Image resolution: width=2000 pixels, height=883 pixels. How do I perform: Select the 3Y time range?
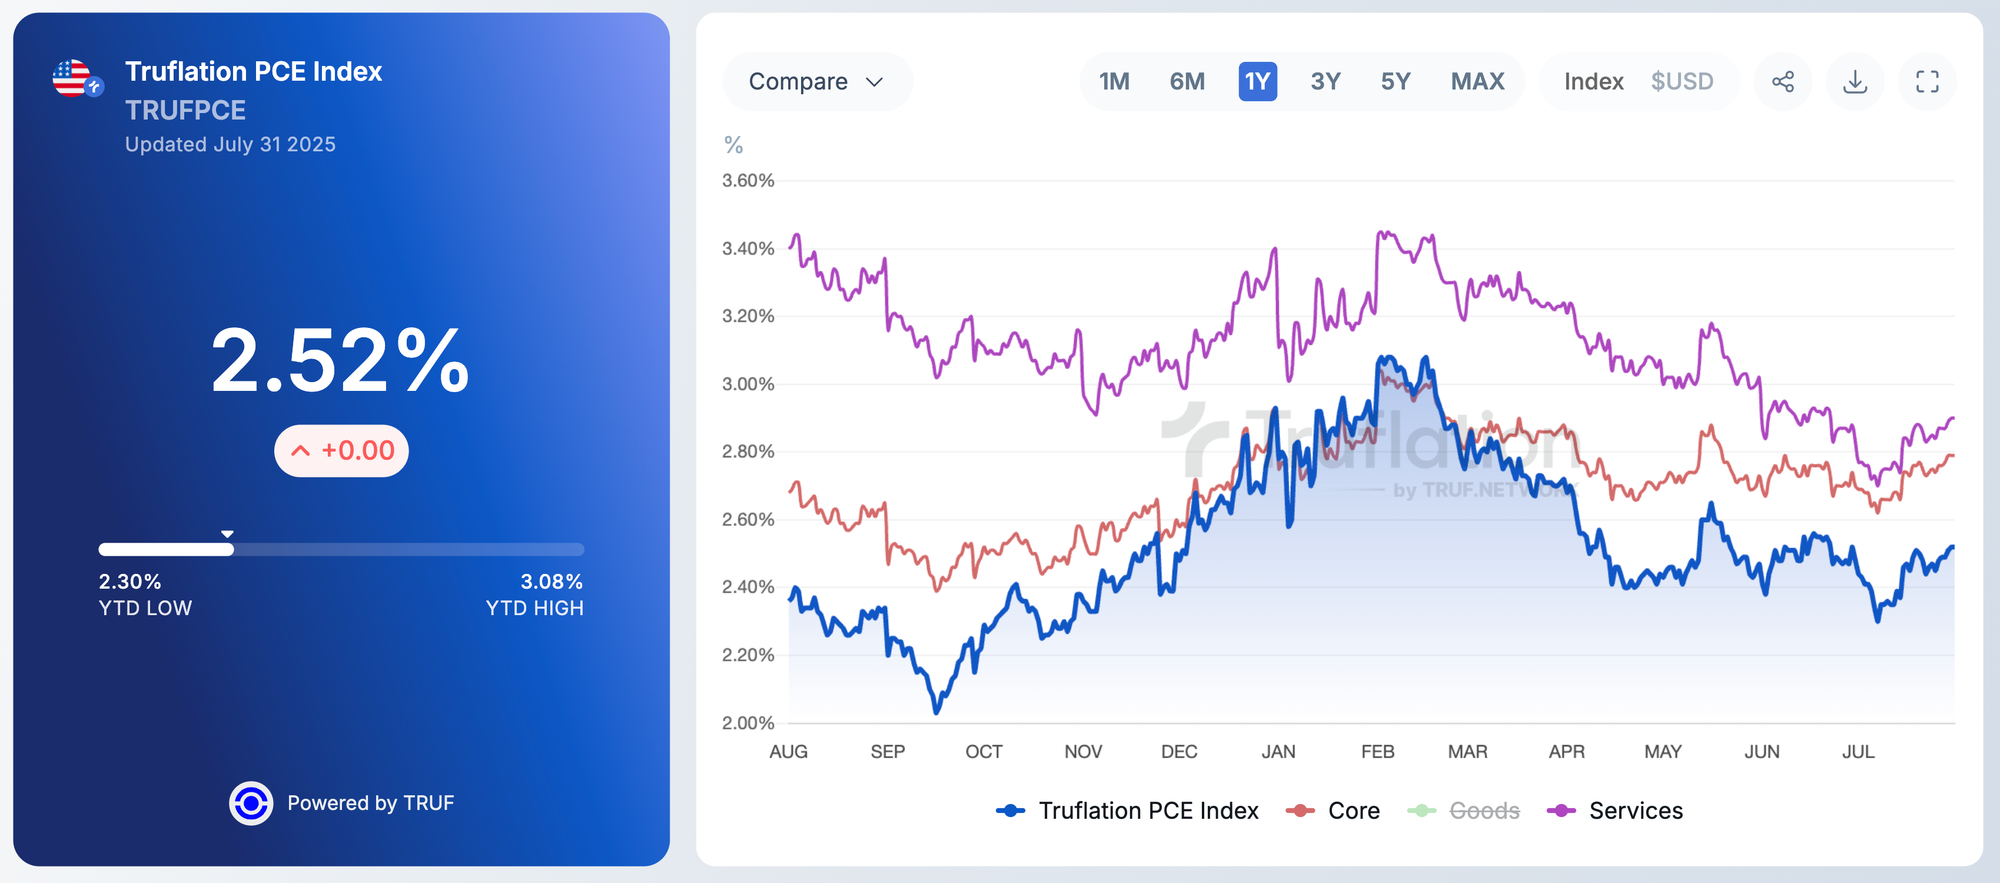tap(1325, 82)
